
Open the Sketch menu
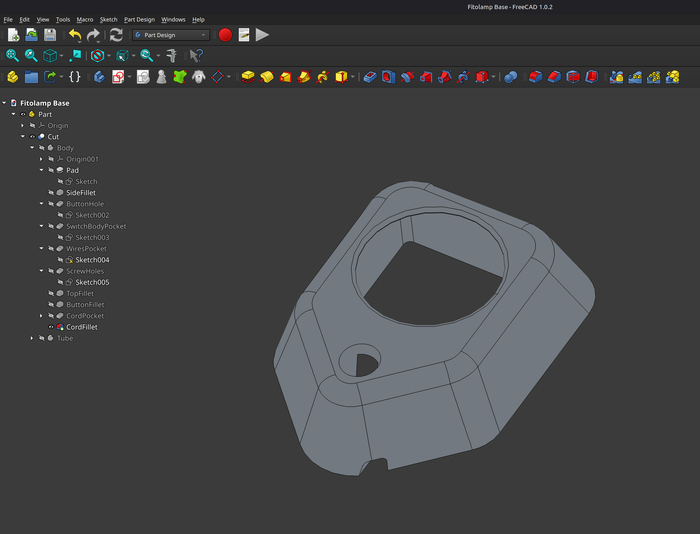point(108,19)
